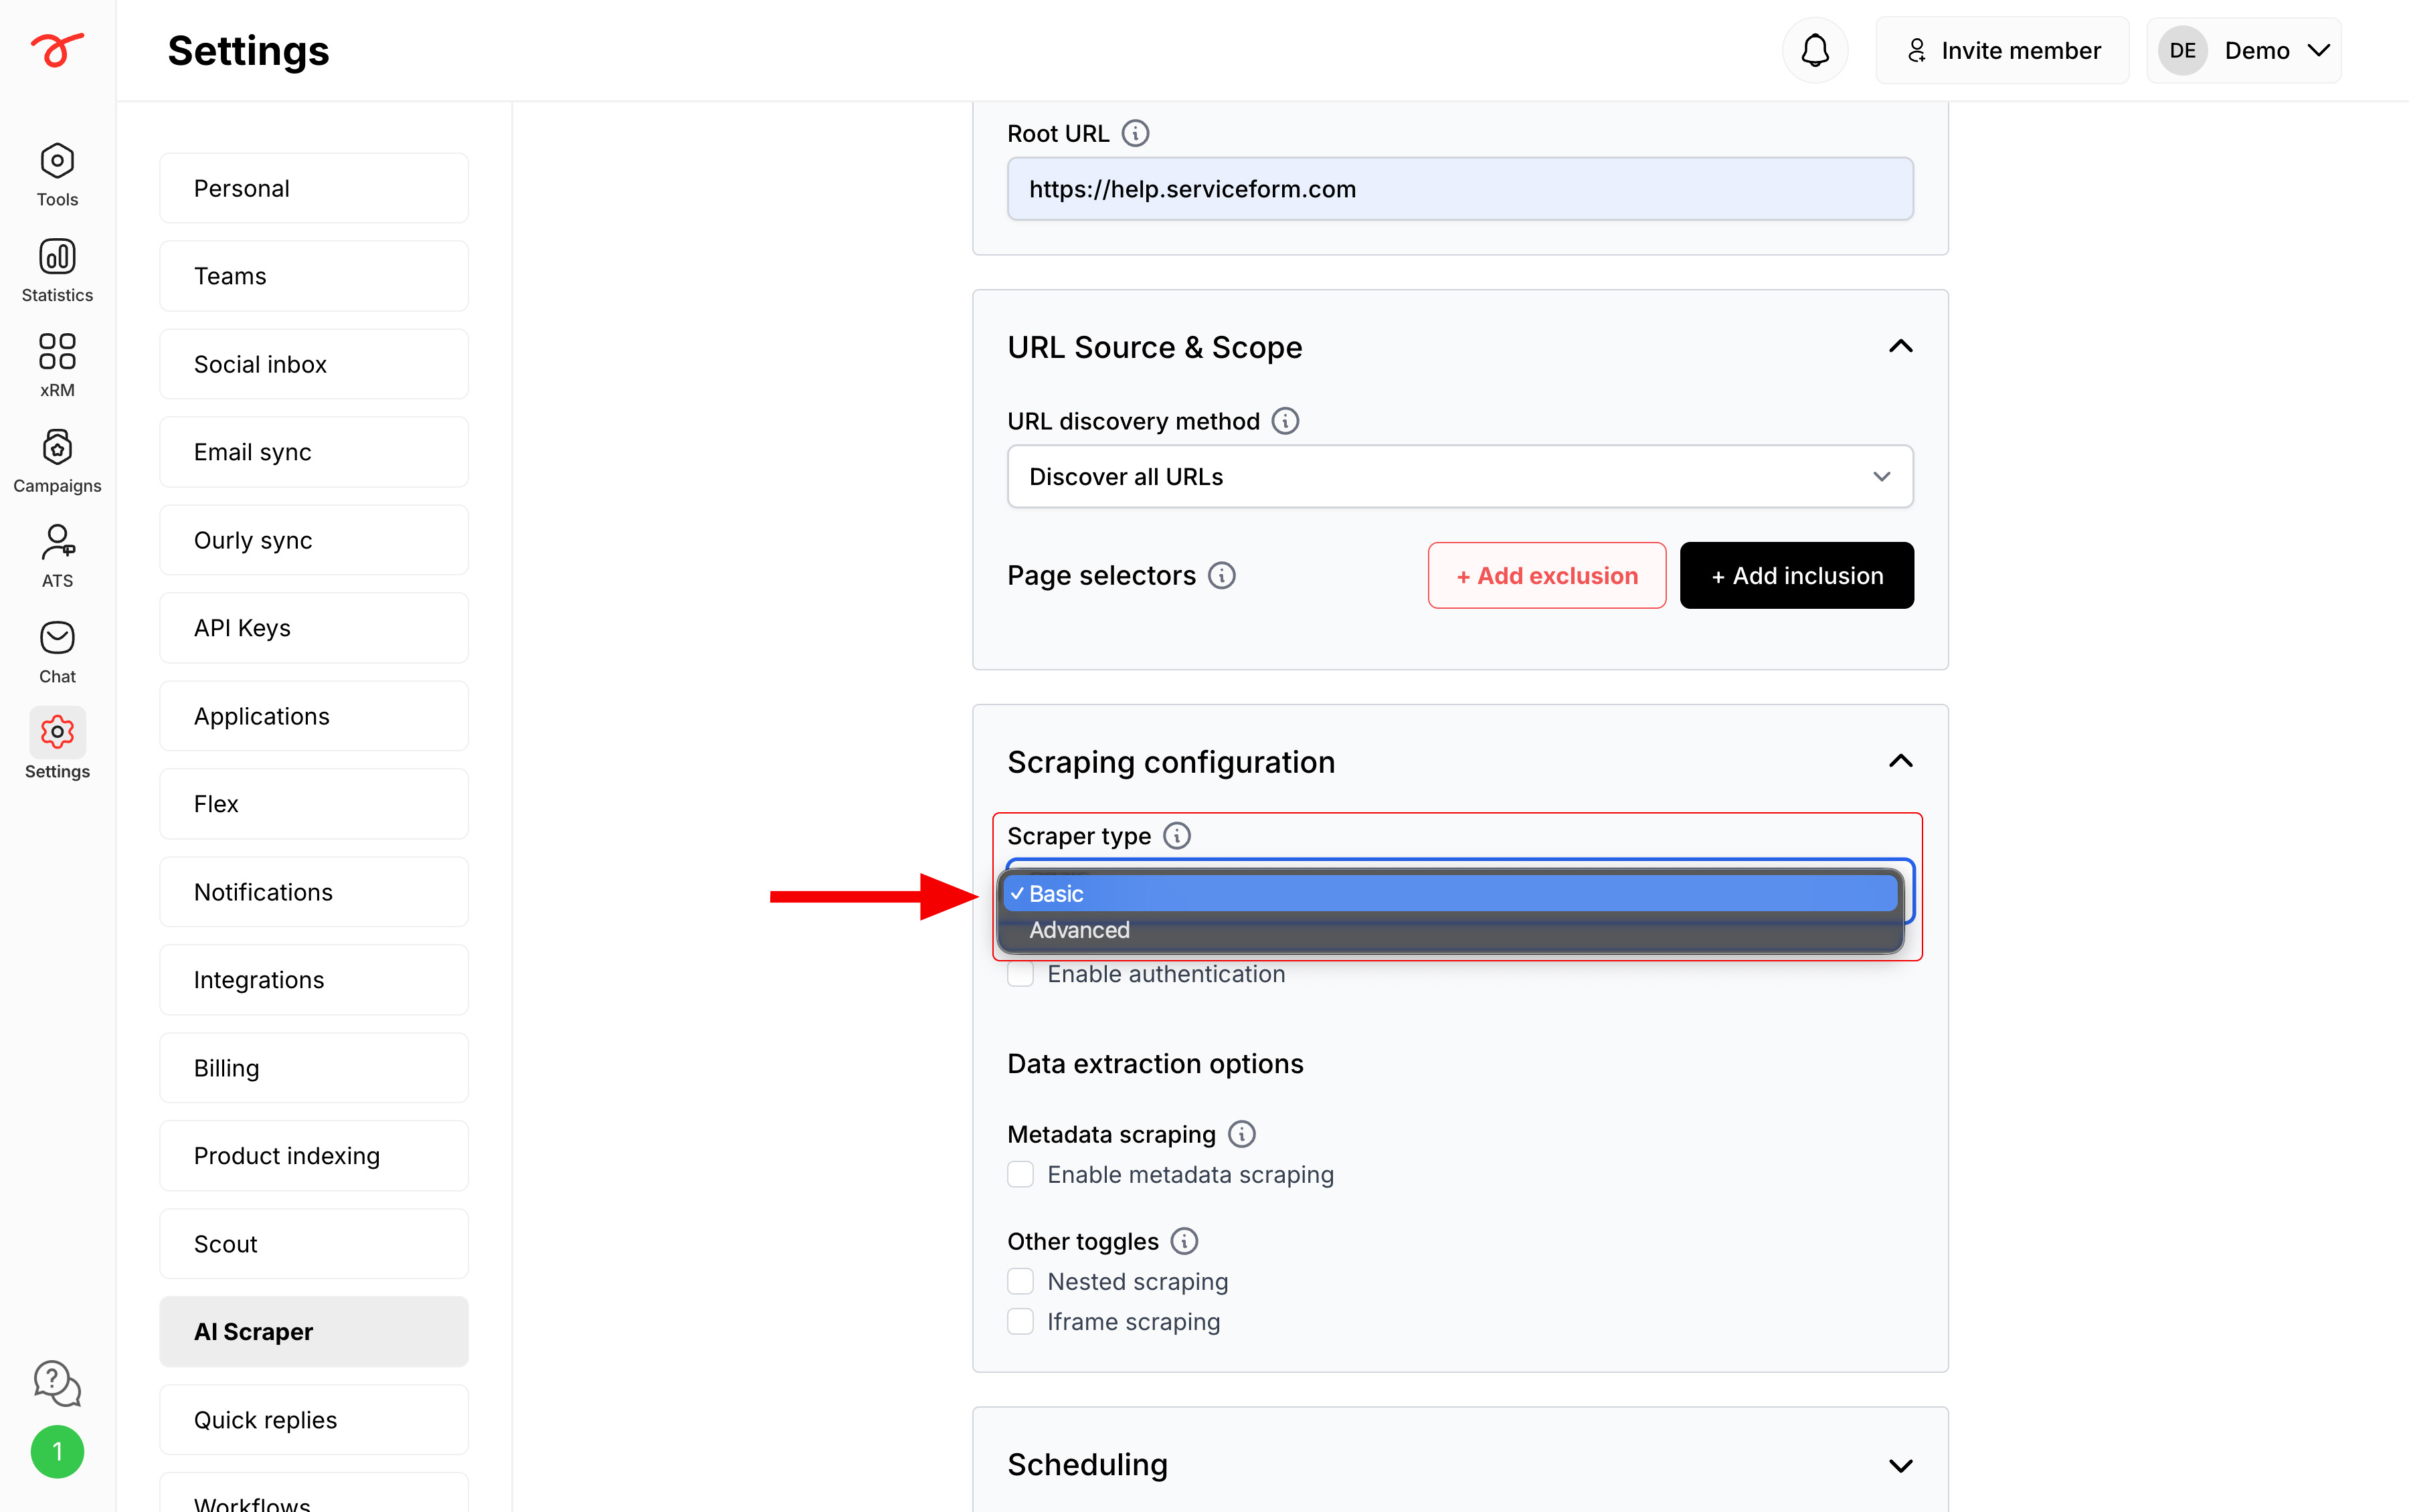Click the Add exclusion button

(x=1546, y=575)
